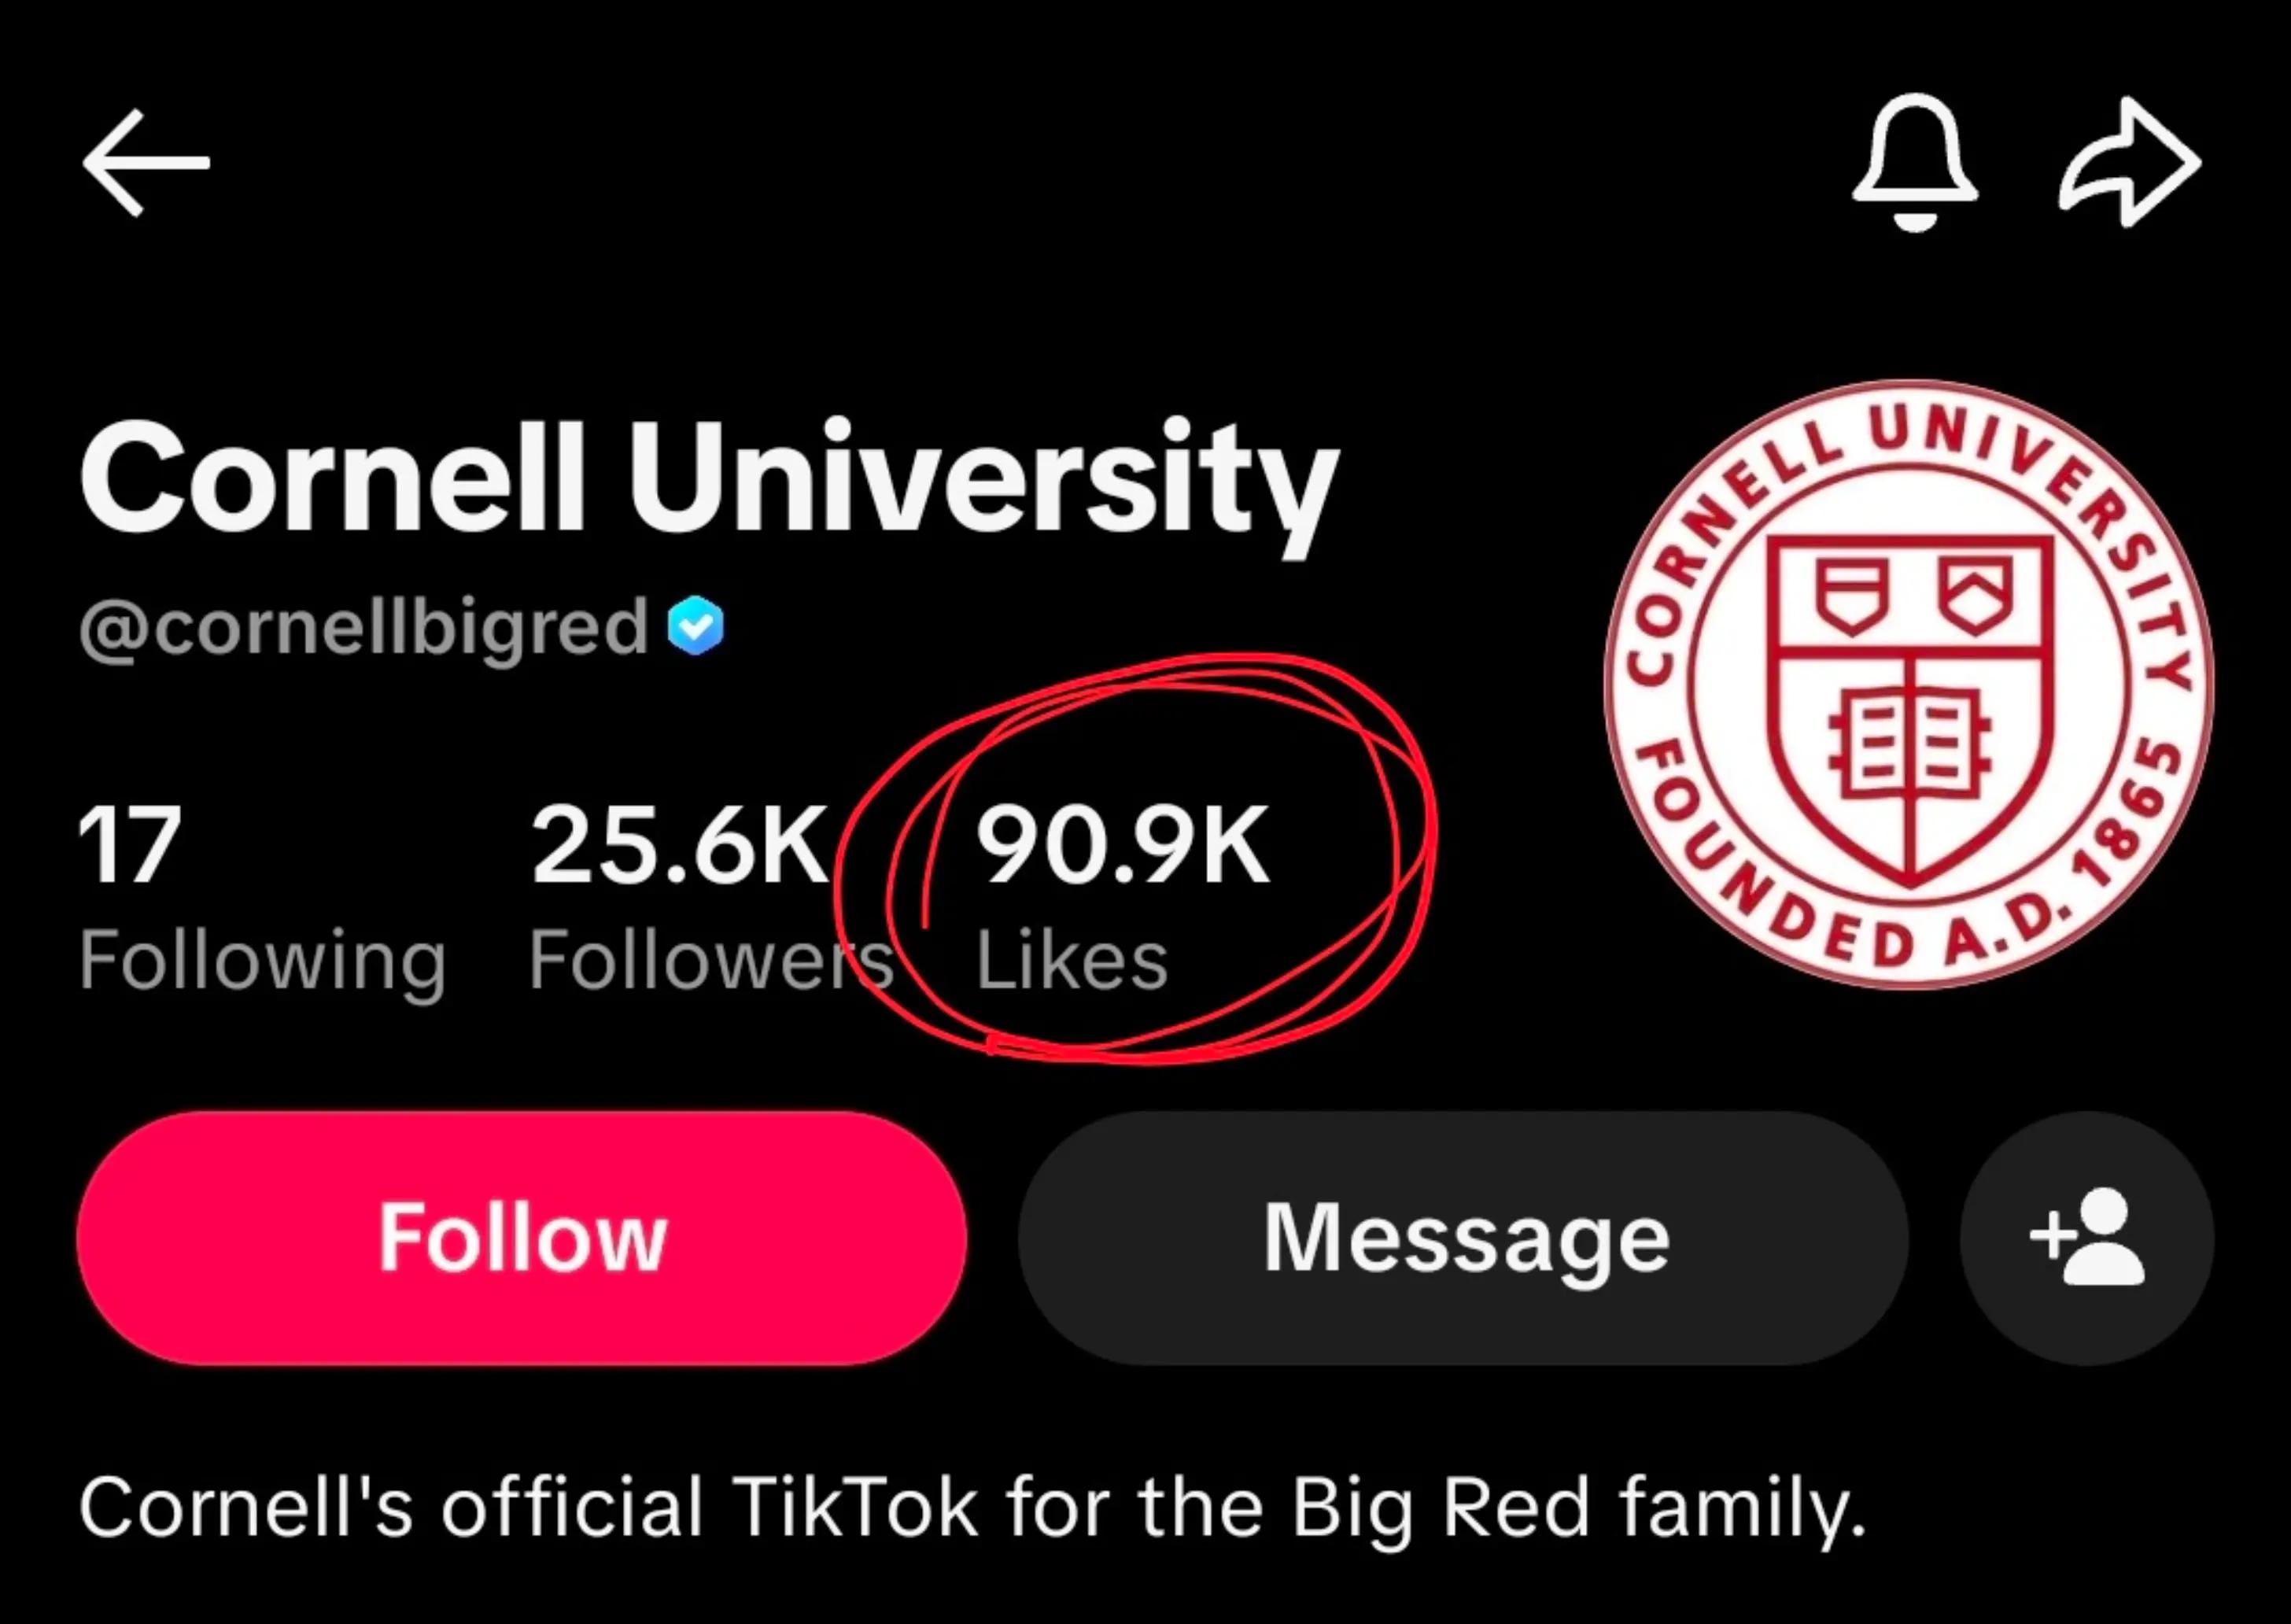Viewport: 2291px width, 1624px height.
Task: Tap the @cornellbigred username
Action: (x=365, y=628)
